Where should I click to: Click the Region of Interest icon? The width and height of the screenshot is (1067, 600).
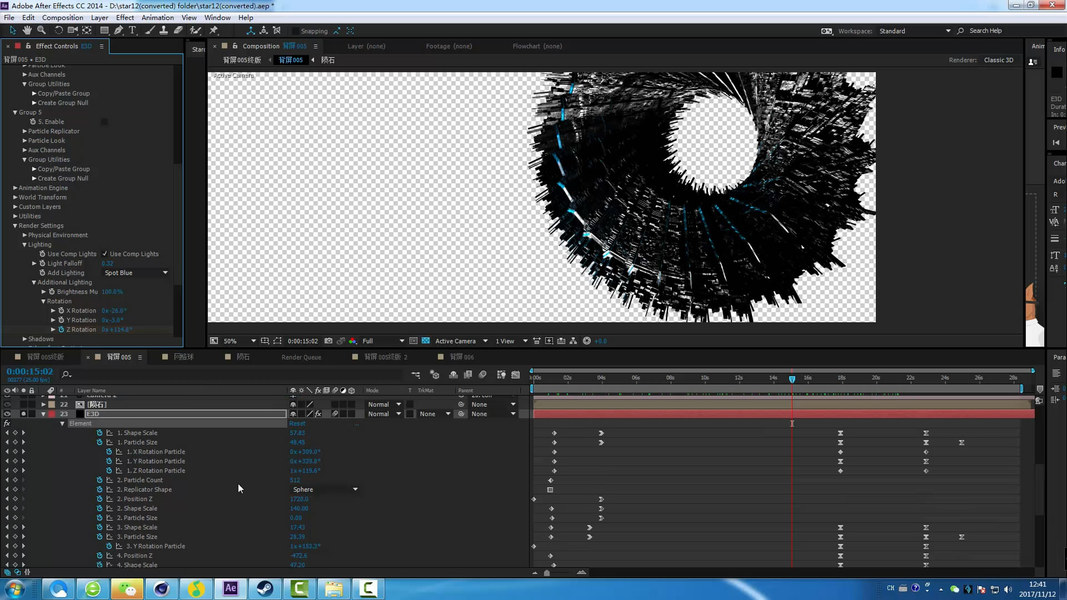pyautogui.click(x=413, y=341)
